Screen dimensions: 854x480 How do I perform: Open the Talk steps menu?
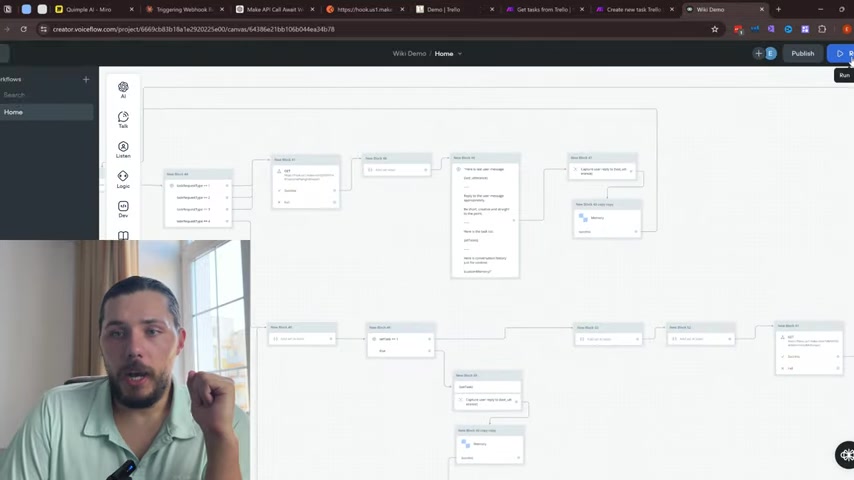pos(123,120)
